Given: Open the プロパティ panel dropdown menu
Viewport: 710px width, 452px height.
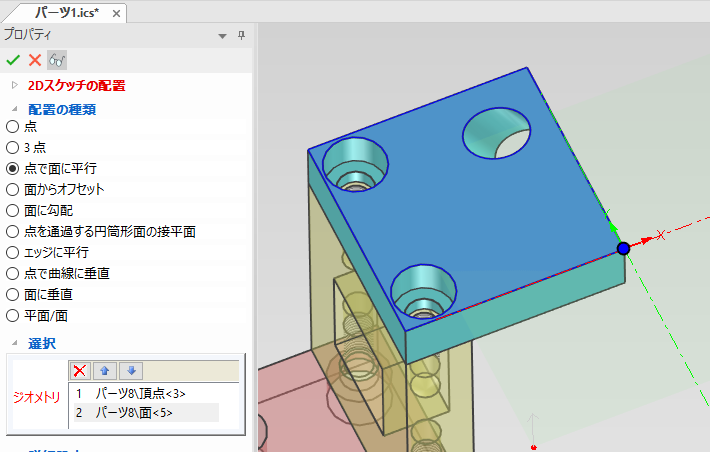Looking at the screenshot, I should pyautogui.click(x=222, y=35).
